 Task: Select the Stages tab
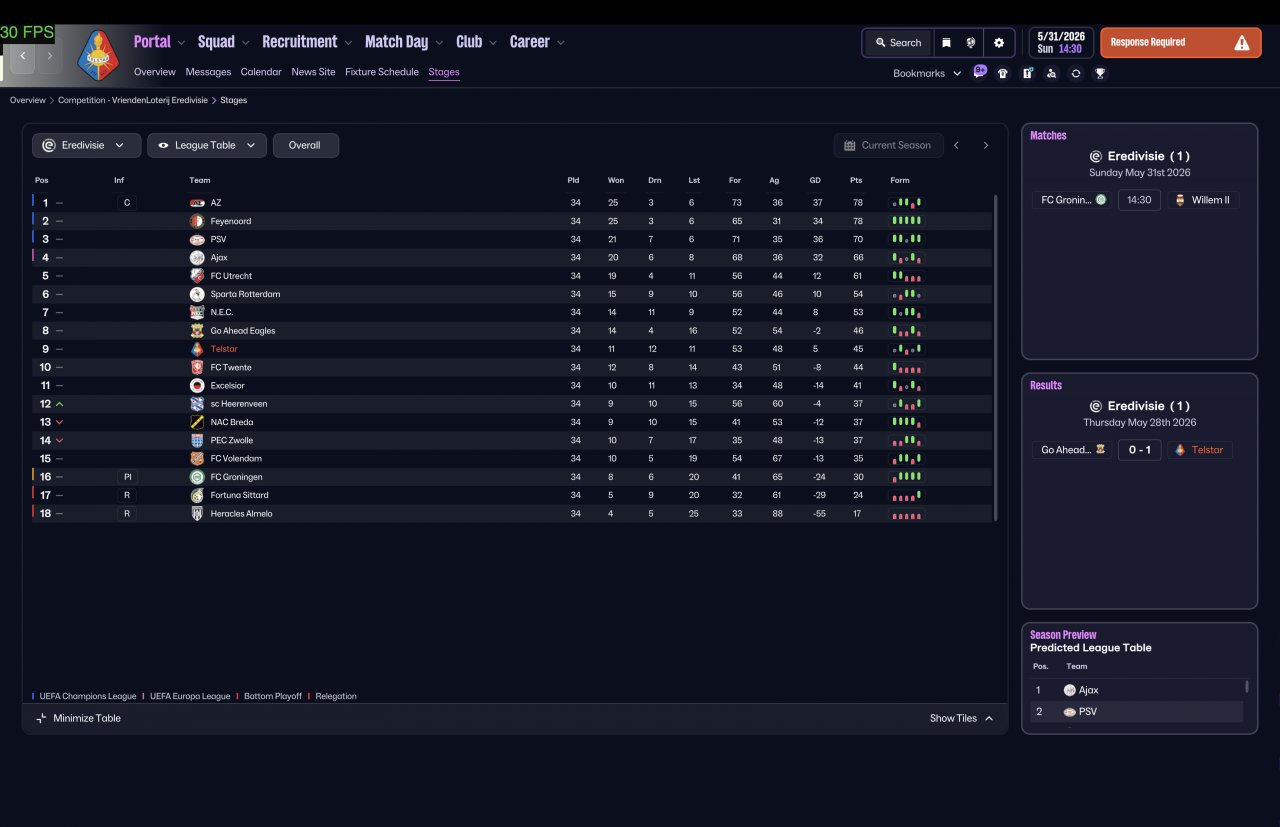[444, 72]
